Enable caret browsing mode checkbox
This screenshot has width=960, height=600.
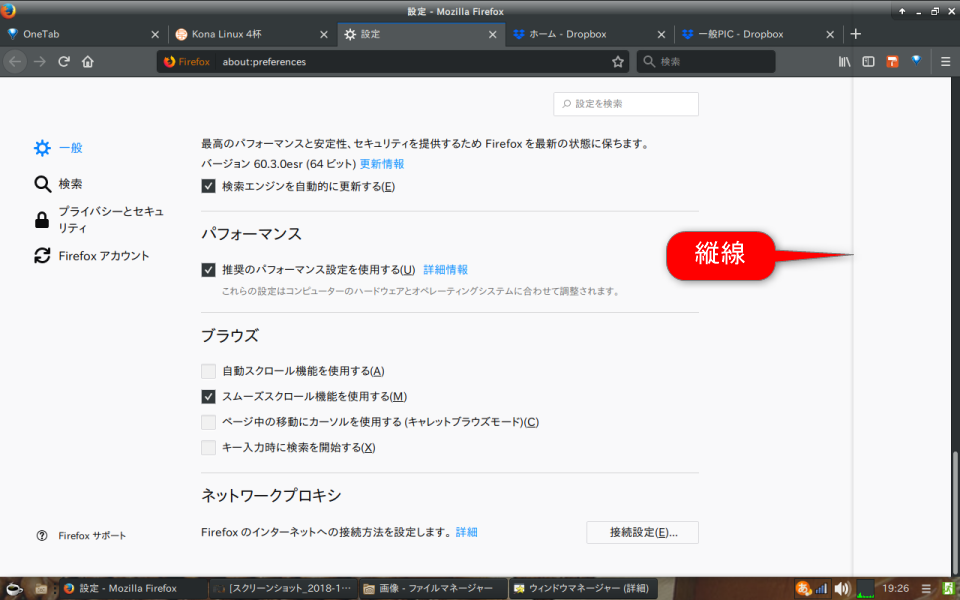pos(208,422)
